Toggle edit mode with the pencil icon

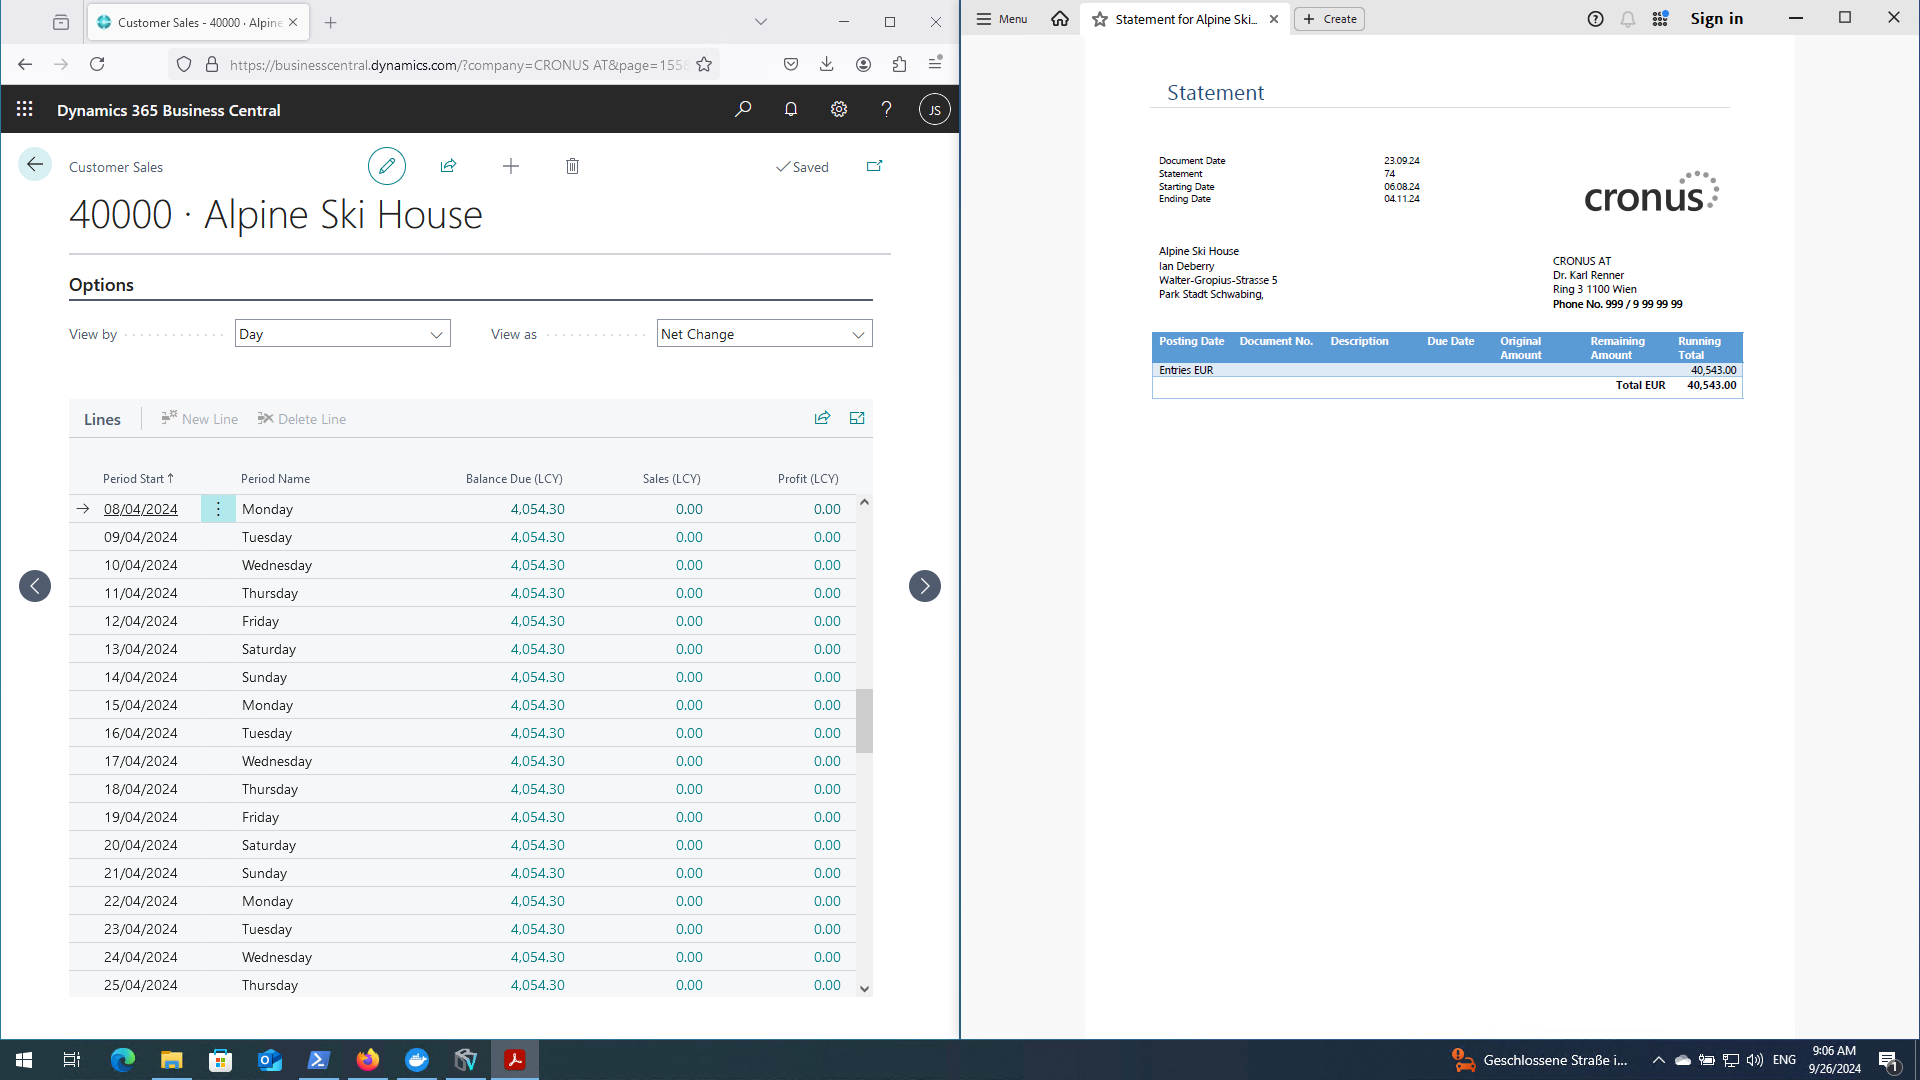387,166
